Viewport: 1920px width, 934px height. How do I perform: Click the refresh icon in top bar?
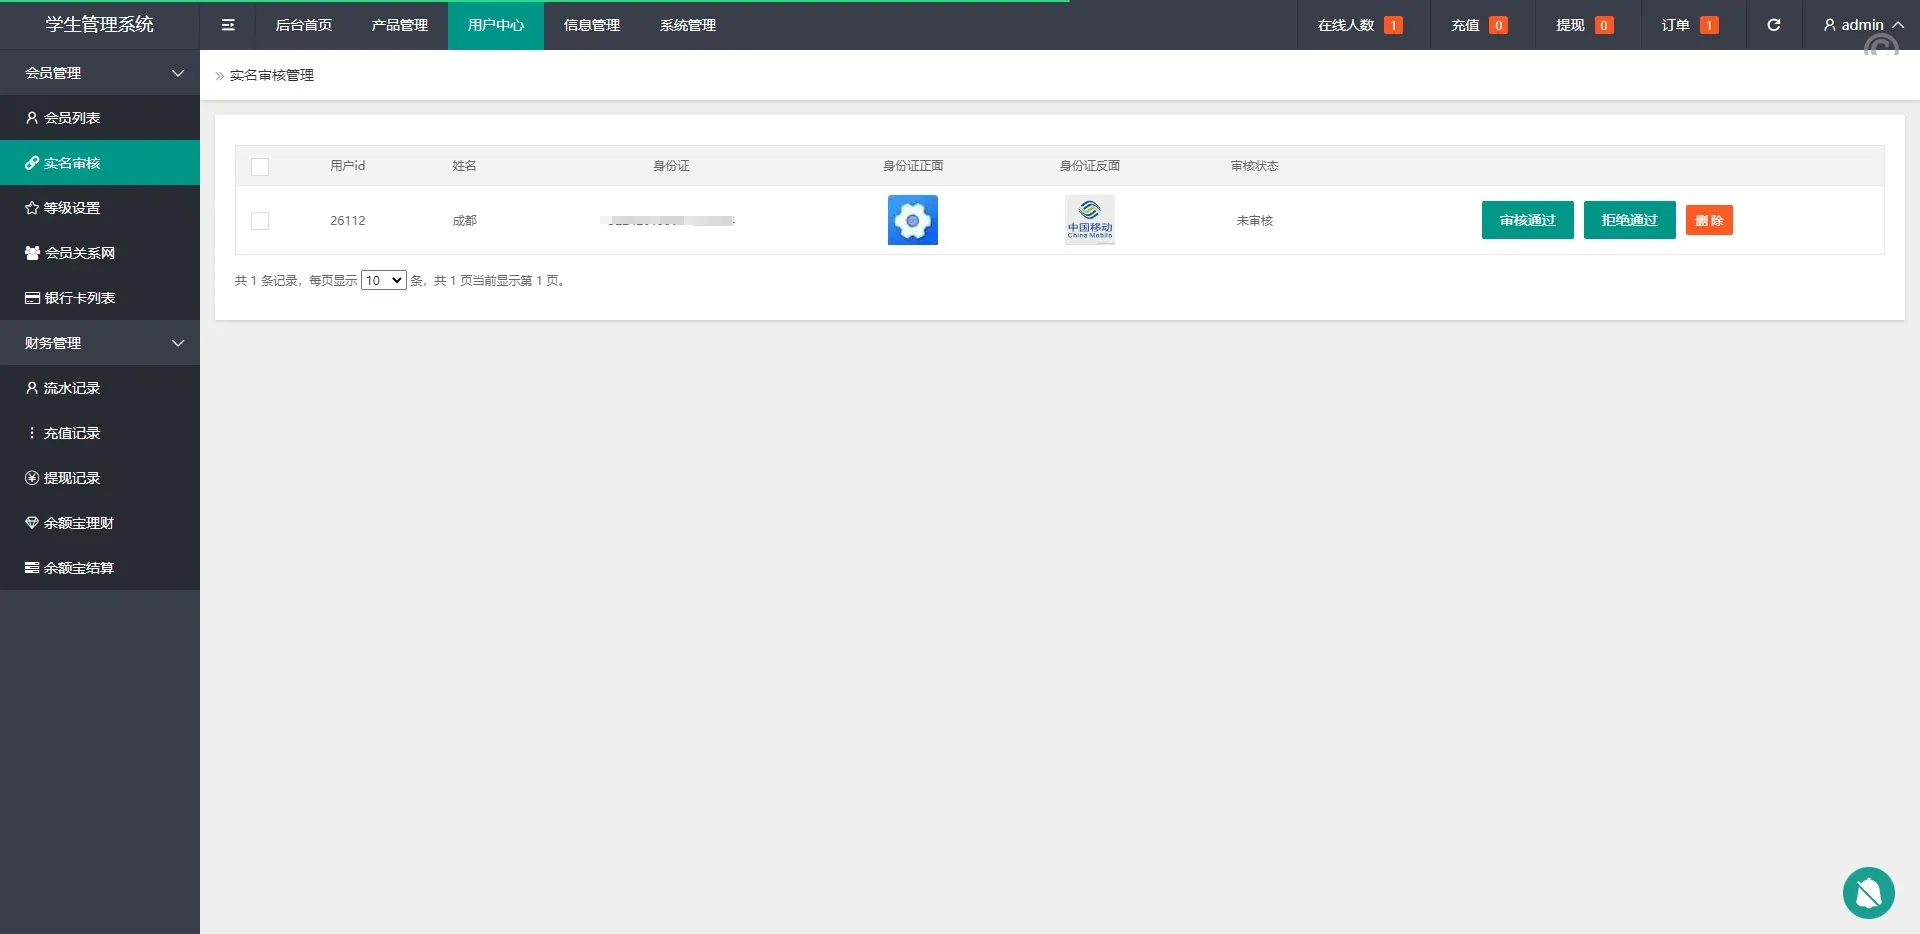(x=1773, y=25)
